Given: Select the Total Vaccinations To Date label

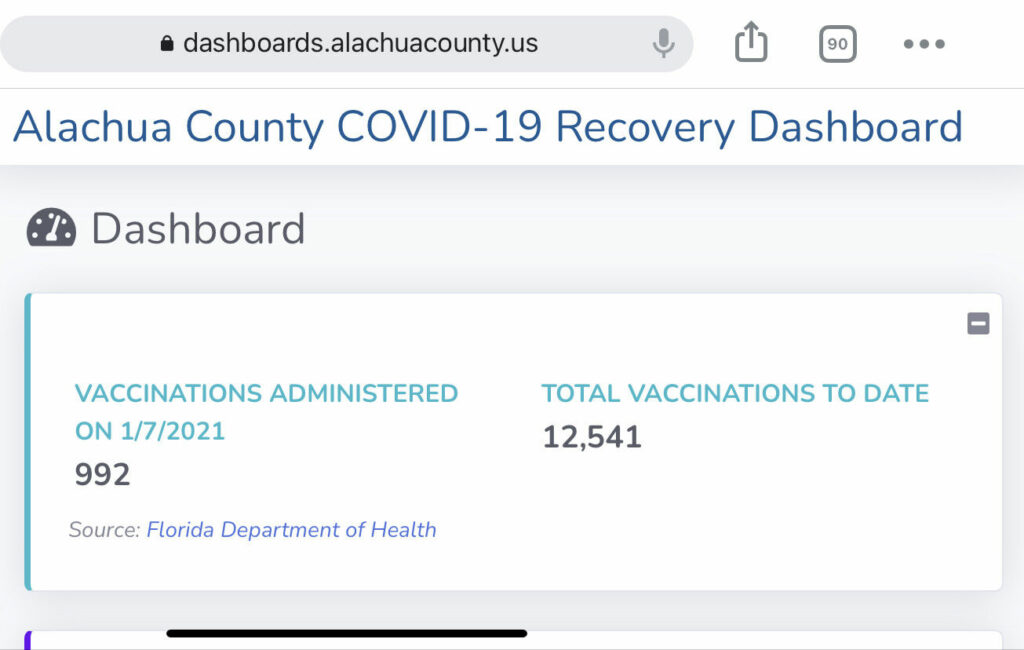Looking at the screenshot, I should point(735,393).
